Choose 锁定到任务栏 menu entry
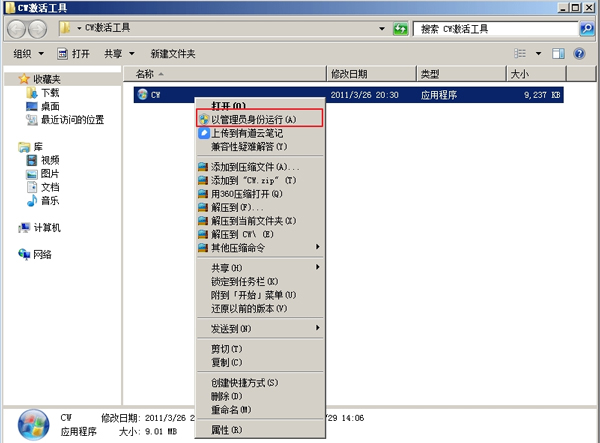Viewport: 600px width, 443px height. (x=260, y=282)
